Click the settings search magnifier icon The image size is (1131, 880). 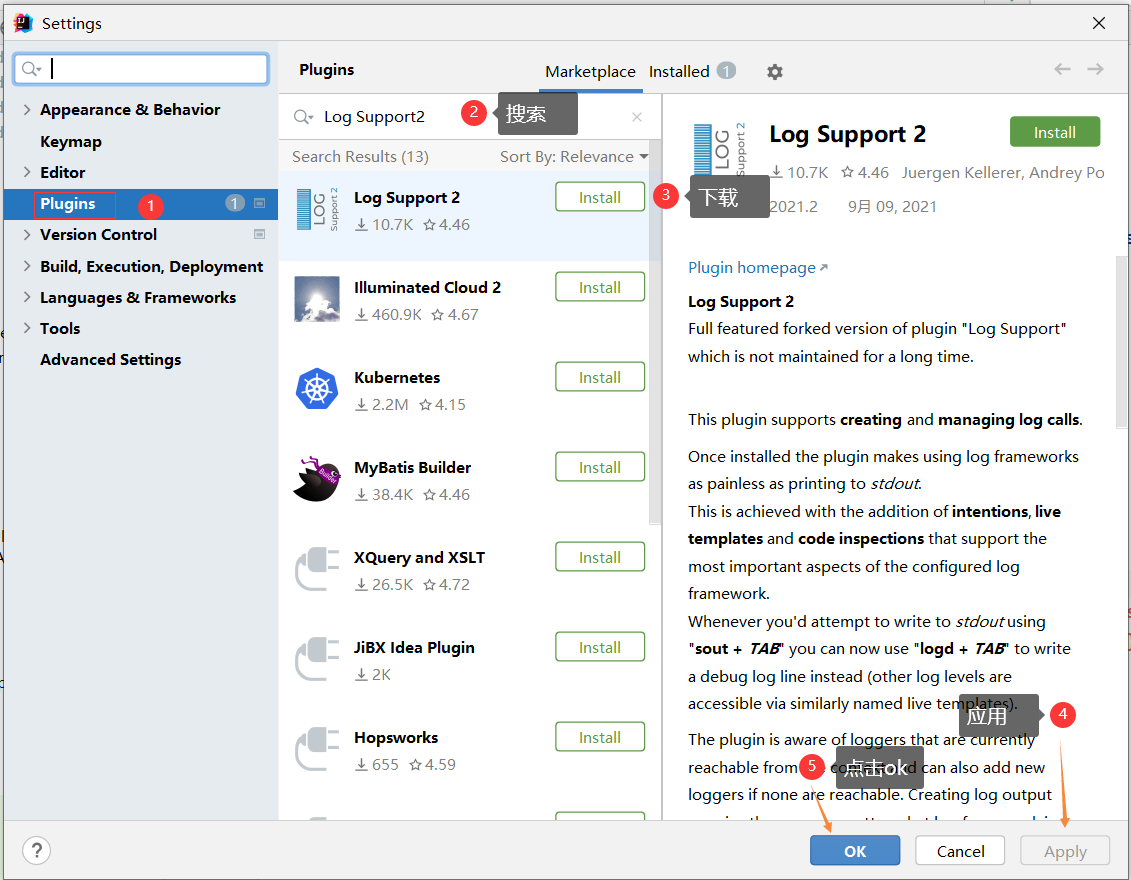(31, 69)
